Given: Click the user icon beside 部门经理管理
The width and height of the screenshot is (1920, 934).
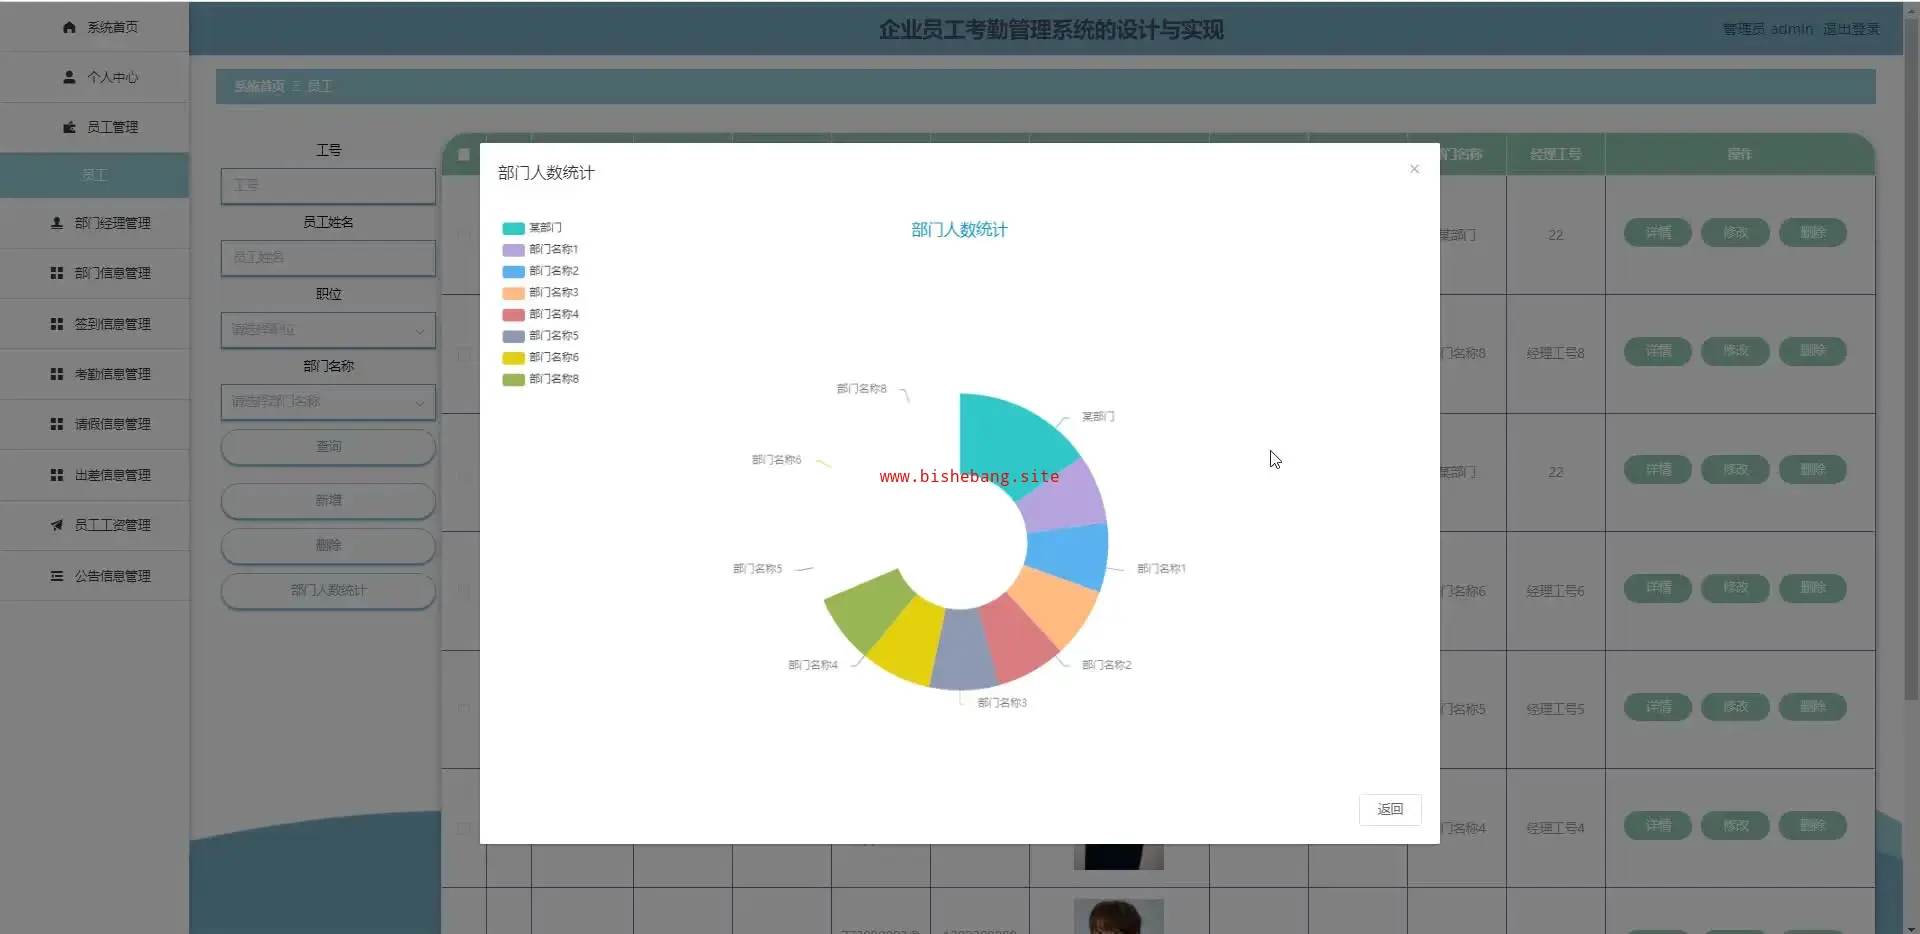Looking at the screenshot, I should click(x=57, y=223).
